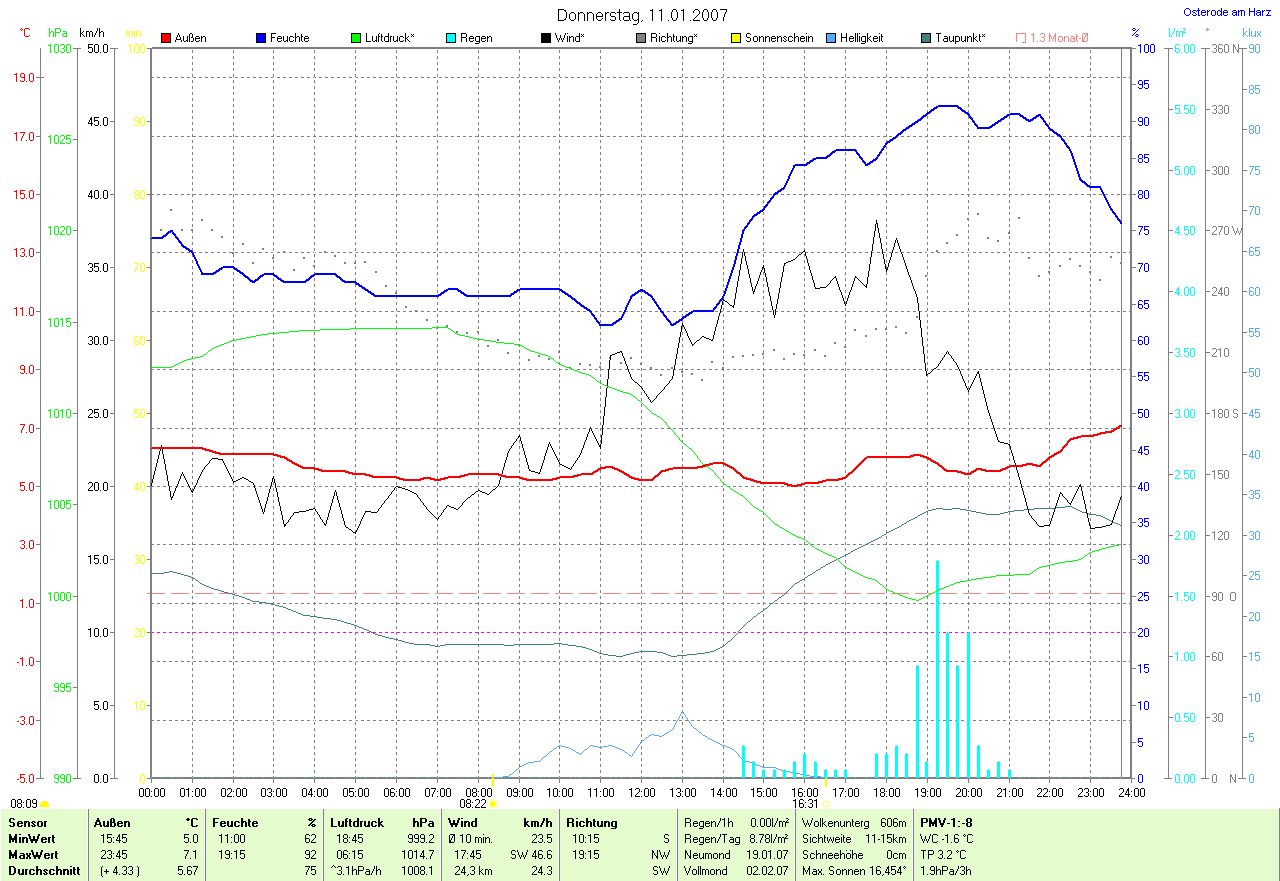Click the yellow Sonnenschein legend swatch
This screenshot has width=1280, height=881.
click(736, 38)
